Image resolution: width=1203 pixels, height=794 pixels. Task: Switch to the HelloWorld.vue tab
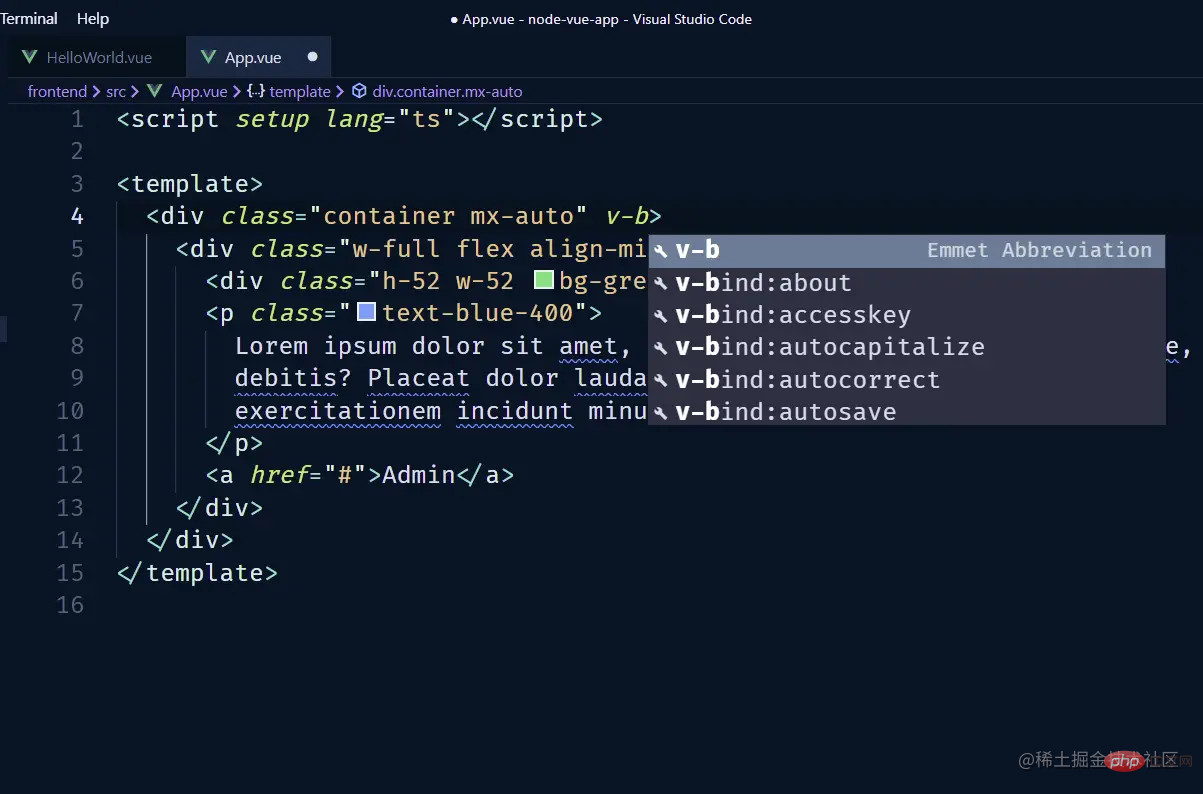pos(99,58)
